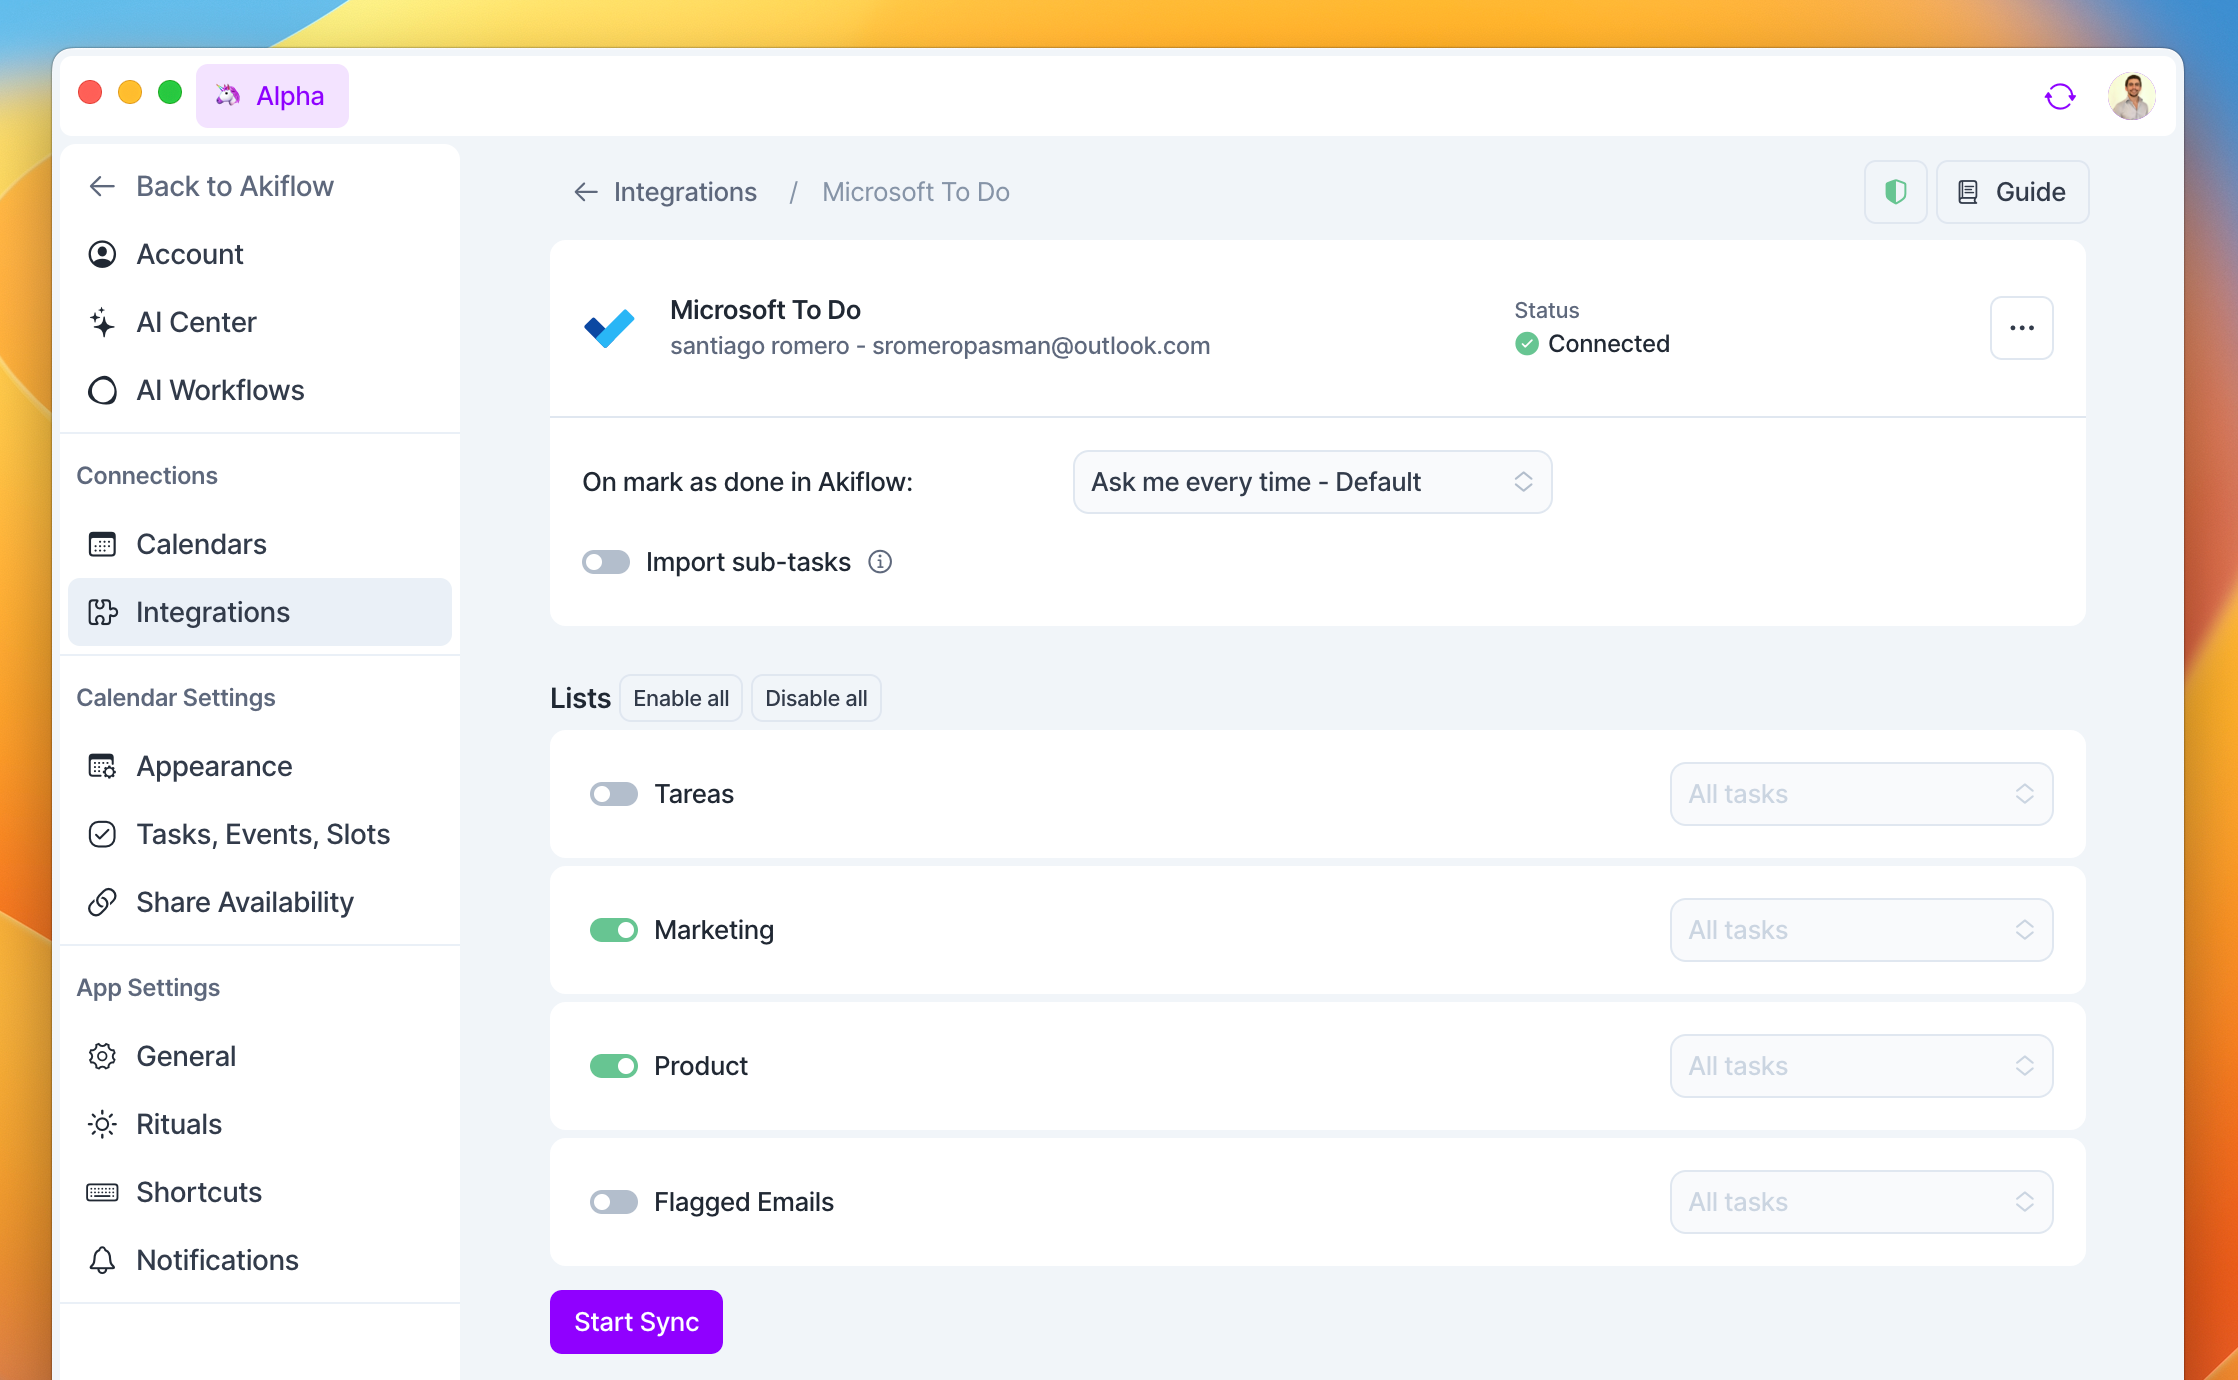Viewport: 2238px width, 1380px height.
Task: Click the Import sub-tasks info icon
Action: tap(880, 562)
